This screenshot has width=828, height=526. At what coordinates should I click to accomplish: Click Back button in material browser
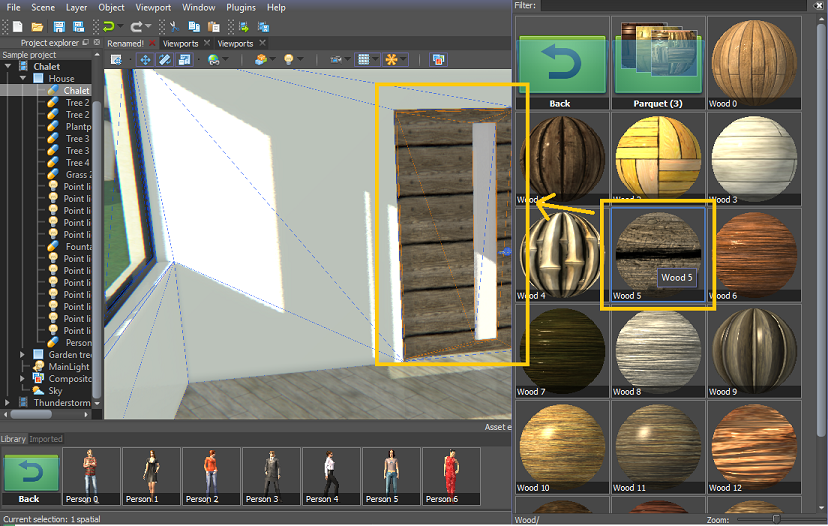point(560,62)
